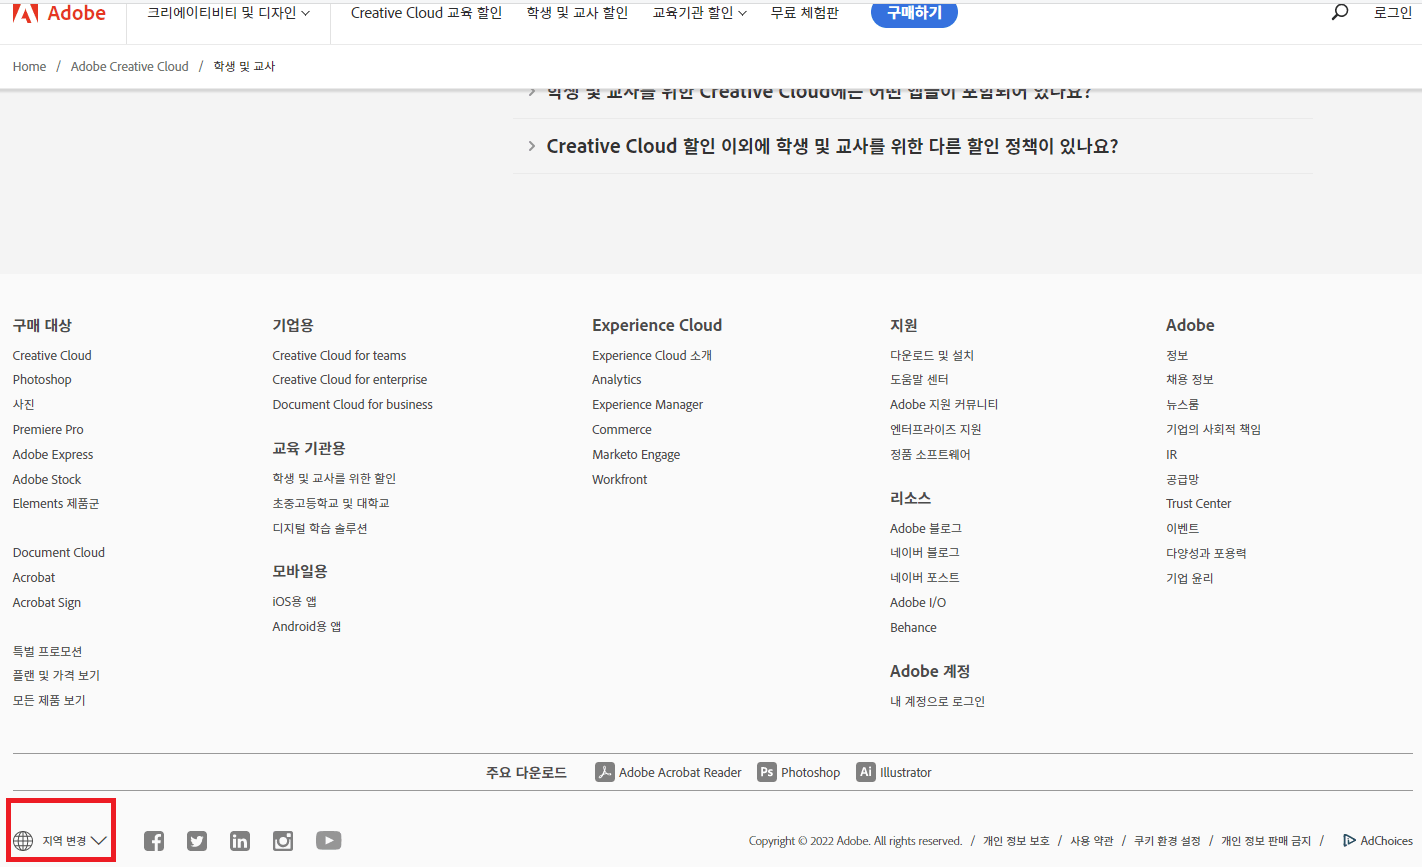Viewport: 1422px width, 867px height.
Task: Expand 교육기관 할인 dropdown menu
Action: 700,13
